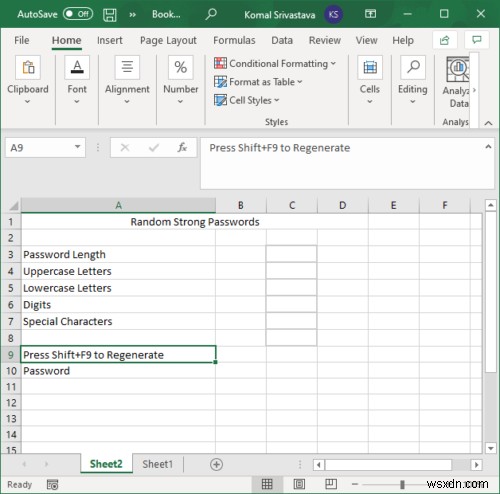Open the Format as Table dropdown
The image size is (500, 494).
[258, 82]
